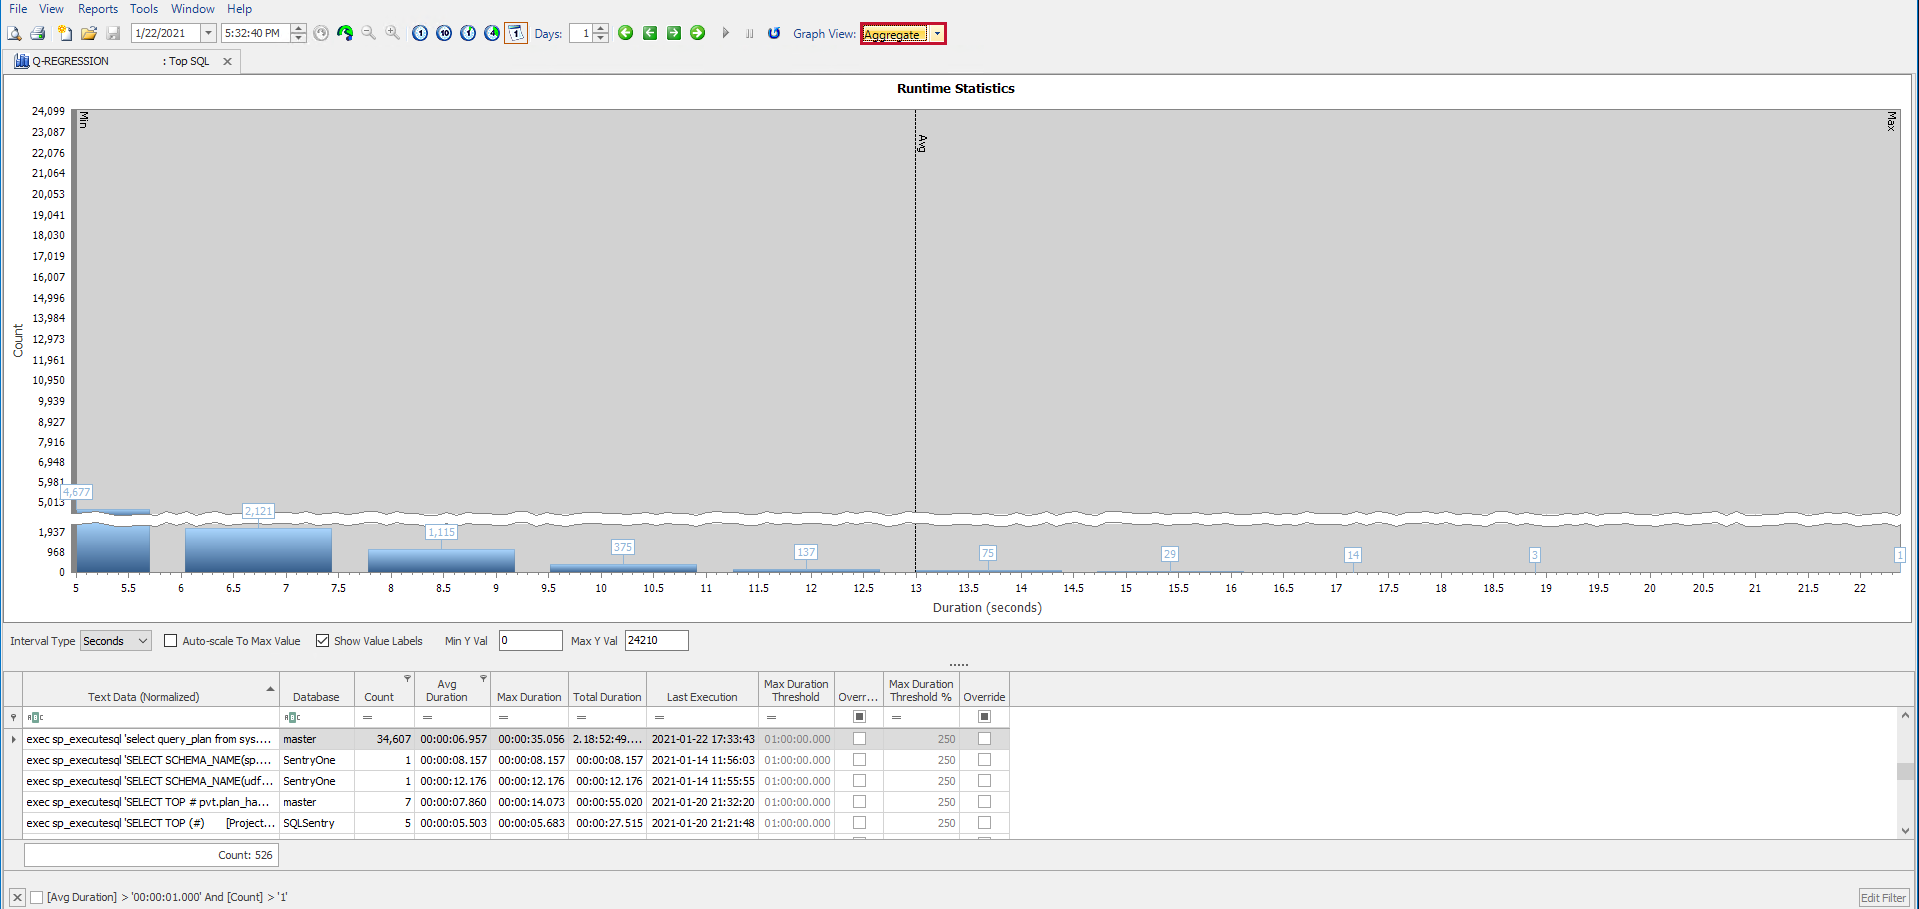
Task: Select the 10-minute clock interval icon
Action: [444, 33]
